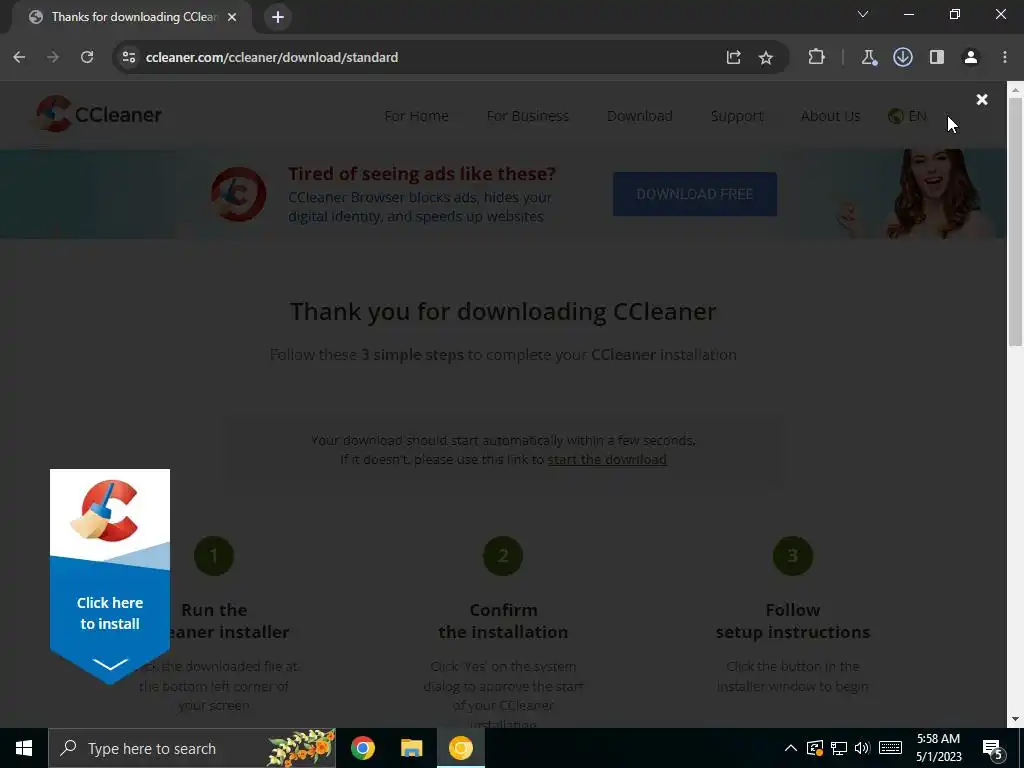Open the notification center

click(993, 749)
